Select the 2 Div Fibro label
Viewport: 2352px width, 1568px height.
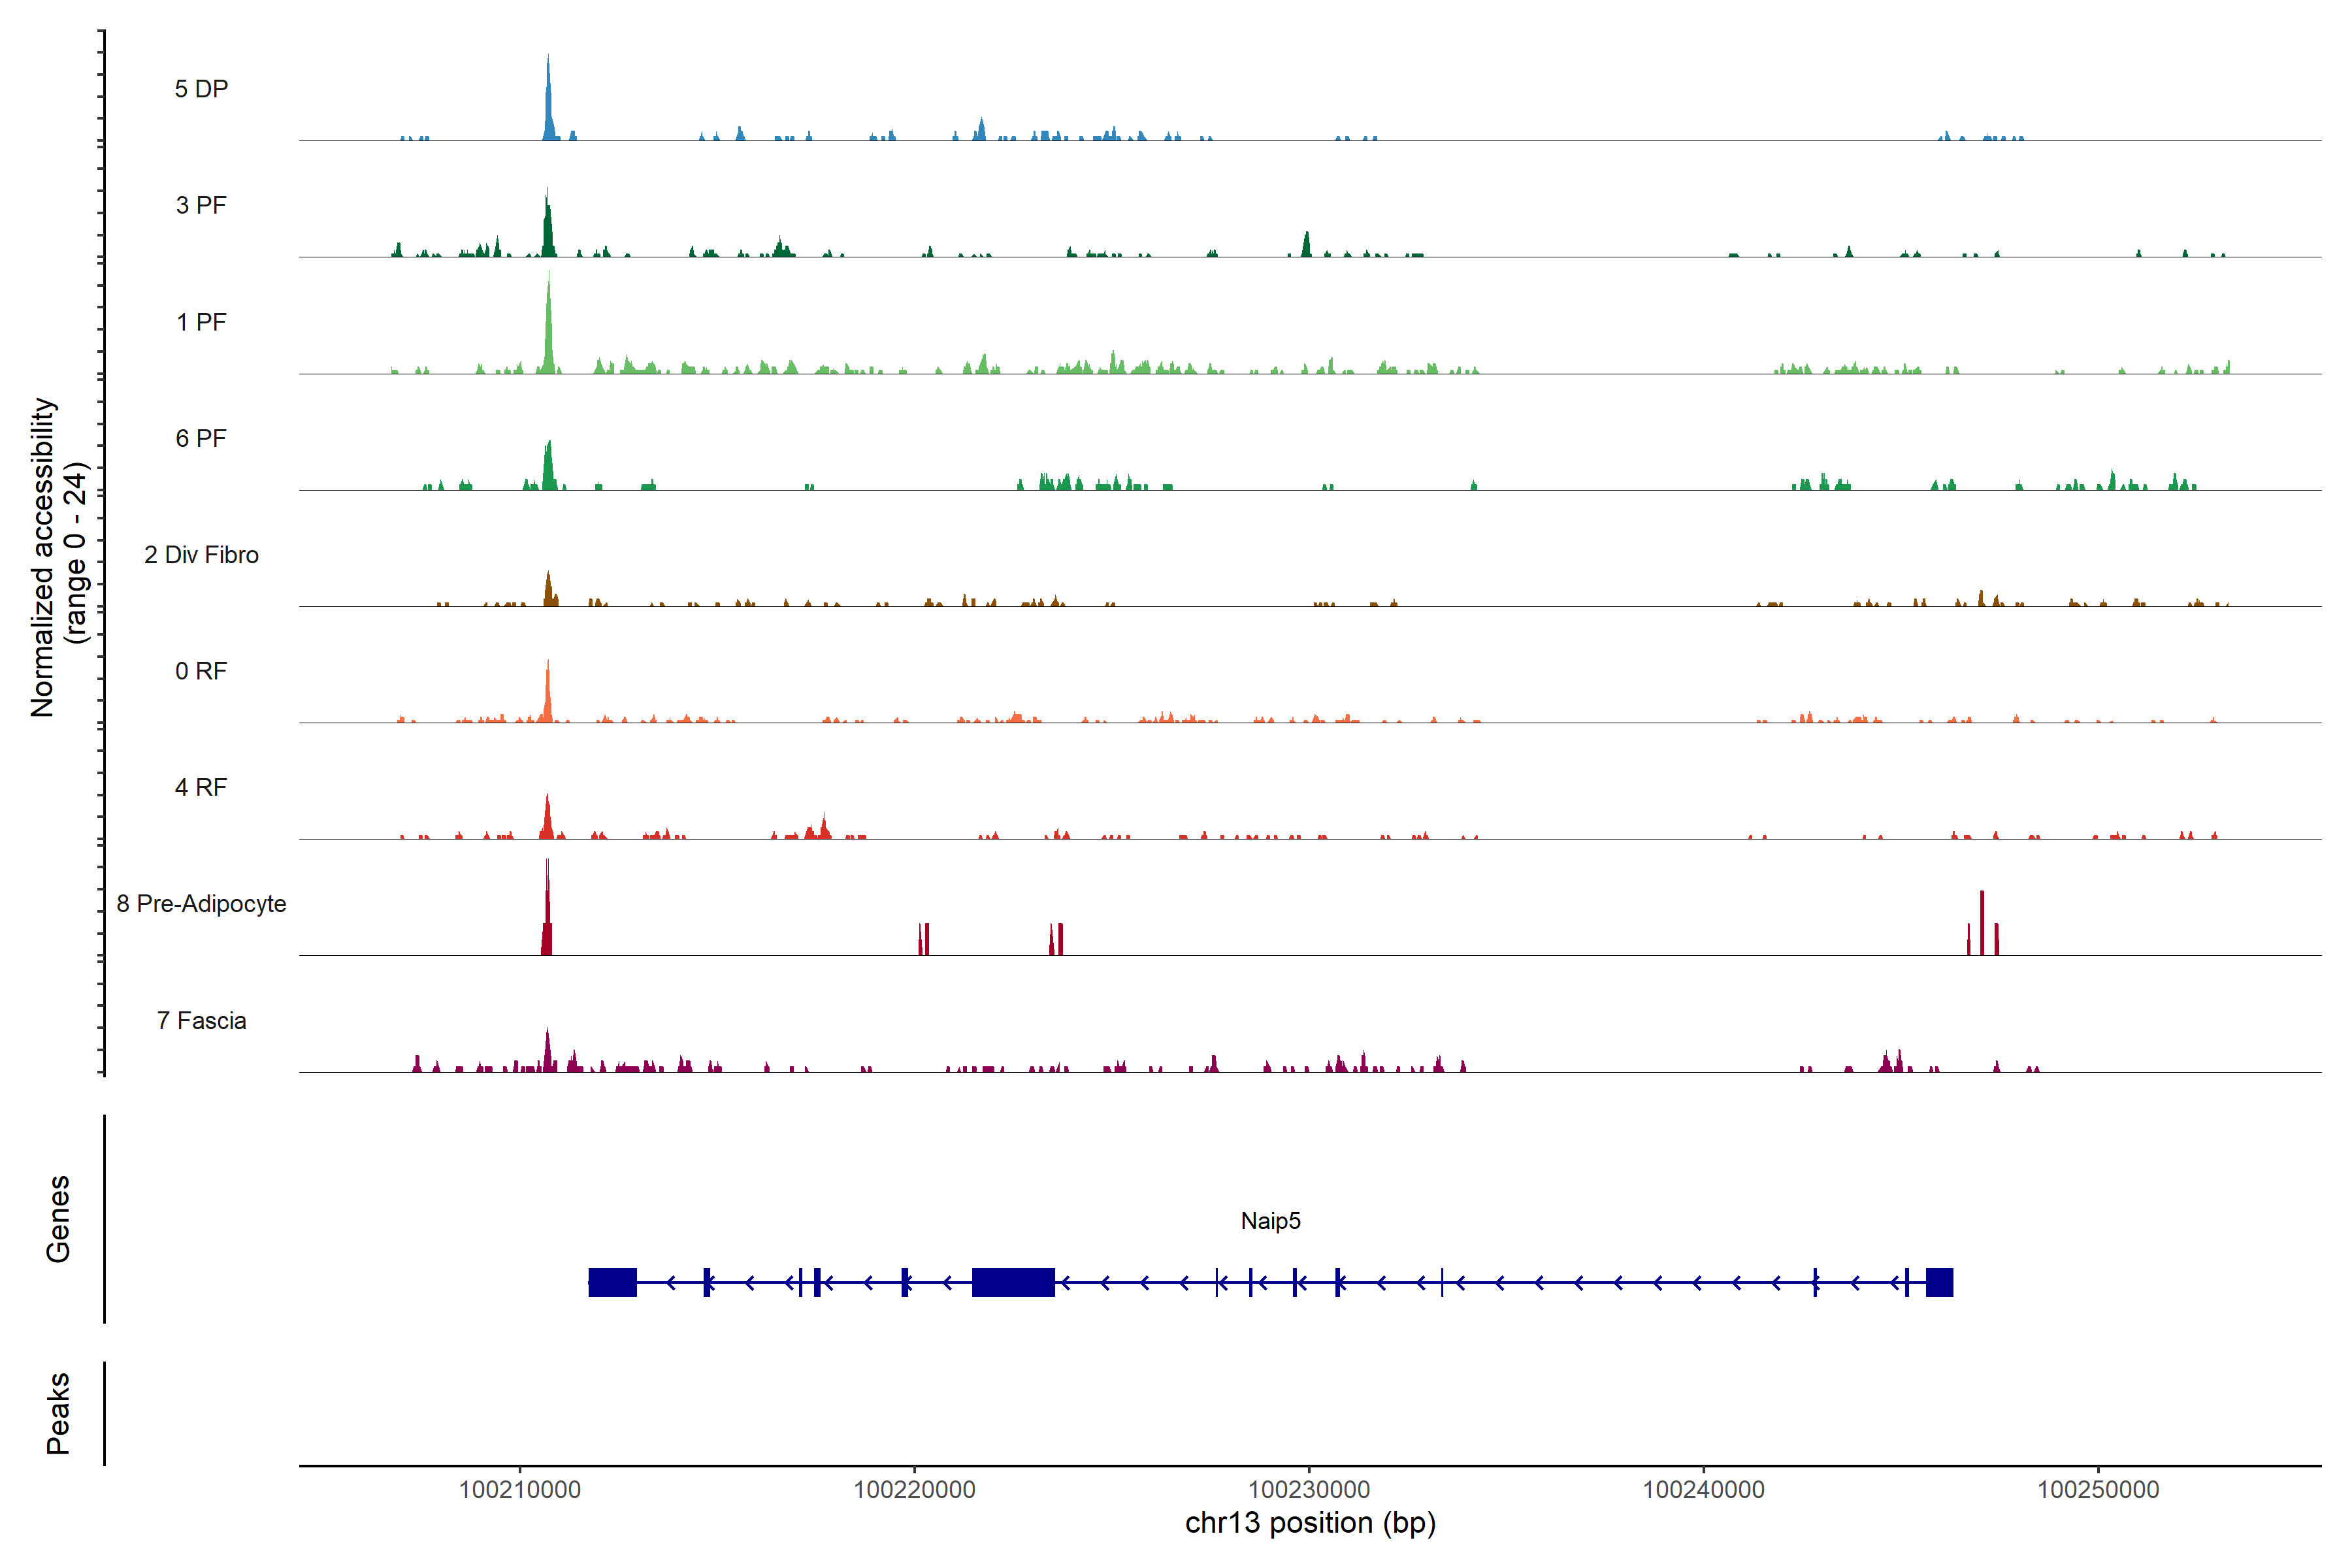[201, 555]
